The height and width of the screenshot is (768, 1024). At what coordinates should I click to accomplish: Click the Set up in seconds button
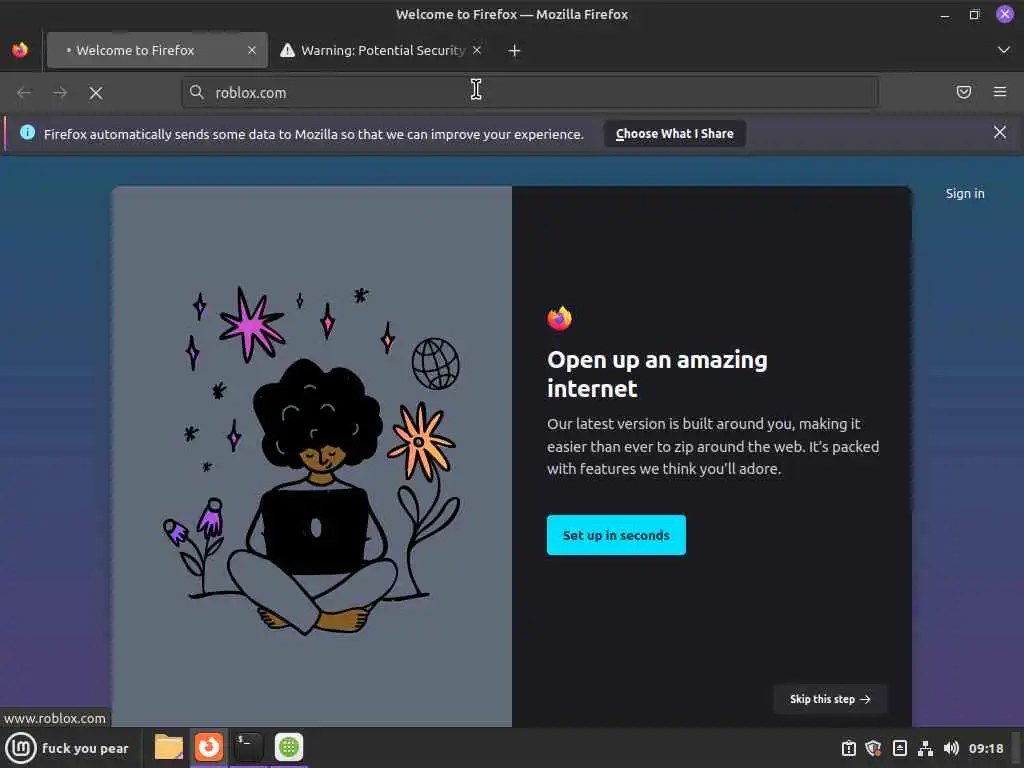tap(616, 535)
